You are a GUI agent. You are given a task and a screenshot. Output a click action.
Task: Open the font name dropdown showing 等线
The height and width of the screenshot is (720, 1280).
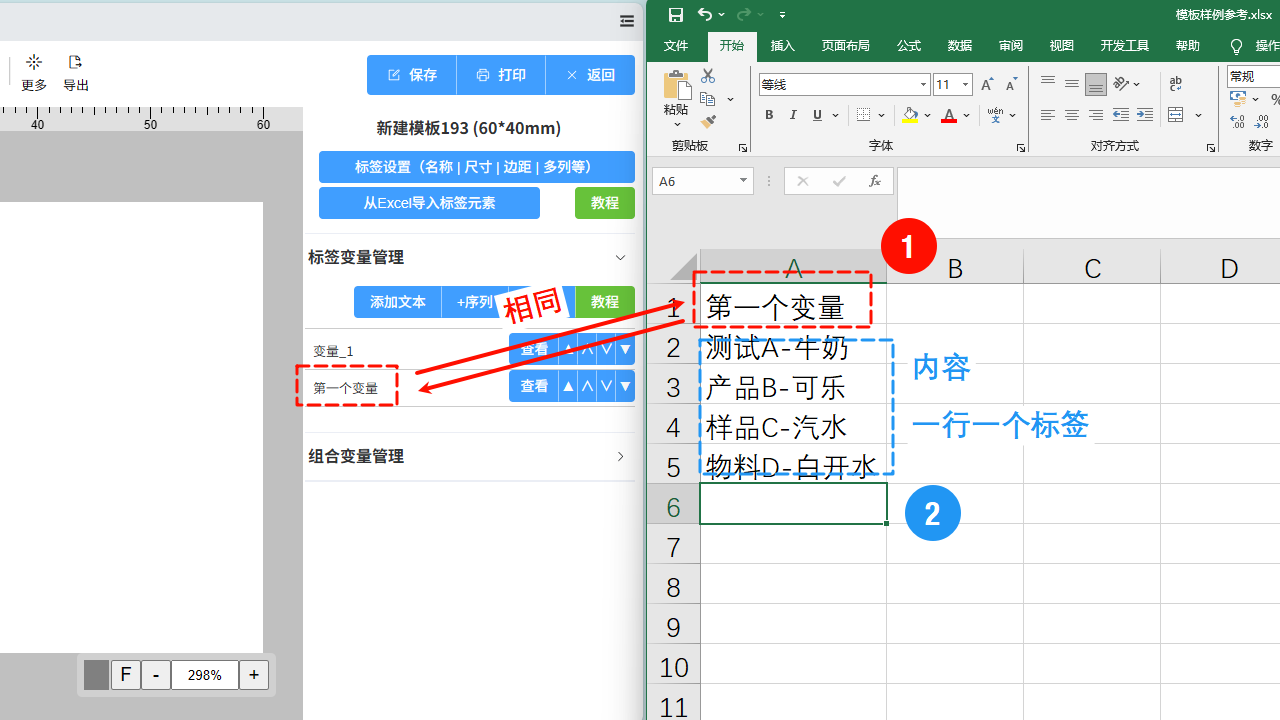click(x=924, y=85)
